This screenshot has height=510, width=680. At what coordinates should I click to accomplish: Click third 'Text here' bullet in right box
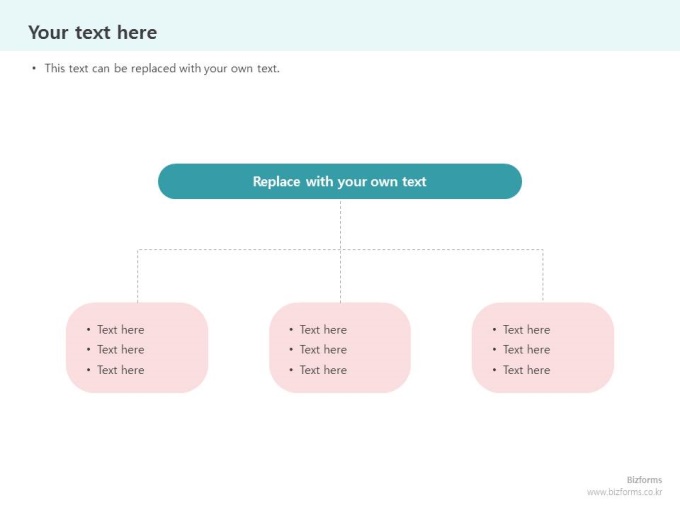(x=526, y=370)
